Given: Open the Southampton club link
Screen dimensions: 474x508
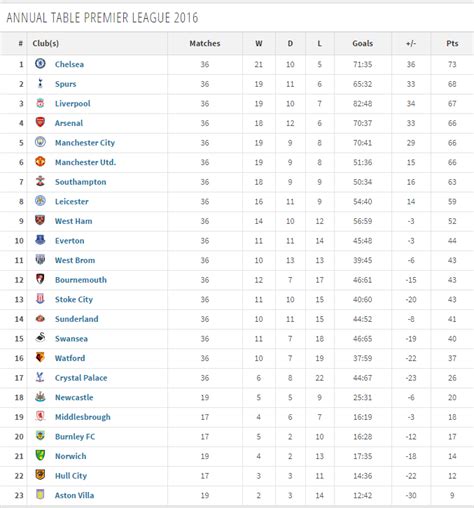Looking at the screenshot, I should tap(80, 182).
